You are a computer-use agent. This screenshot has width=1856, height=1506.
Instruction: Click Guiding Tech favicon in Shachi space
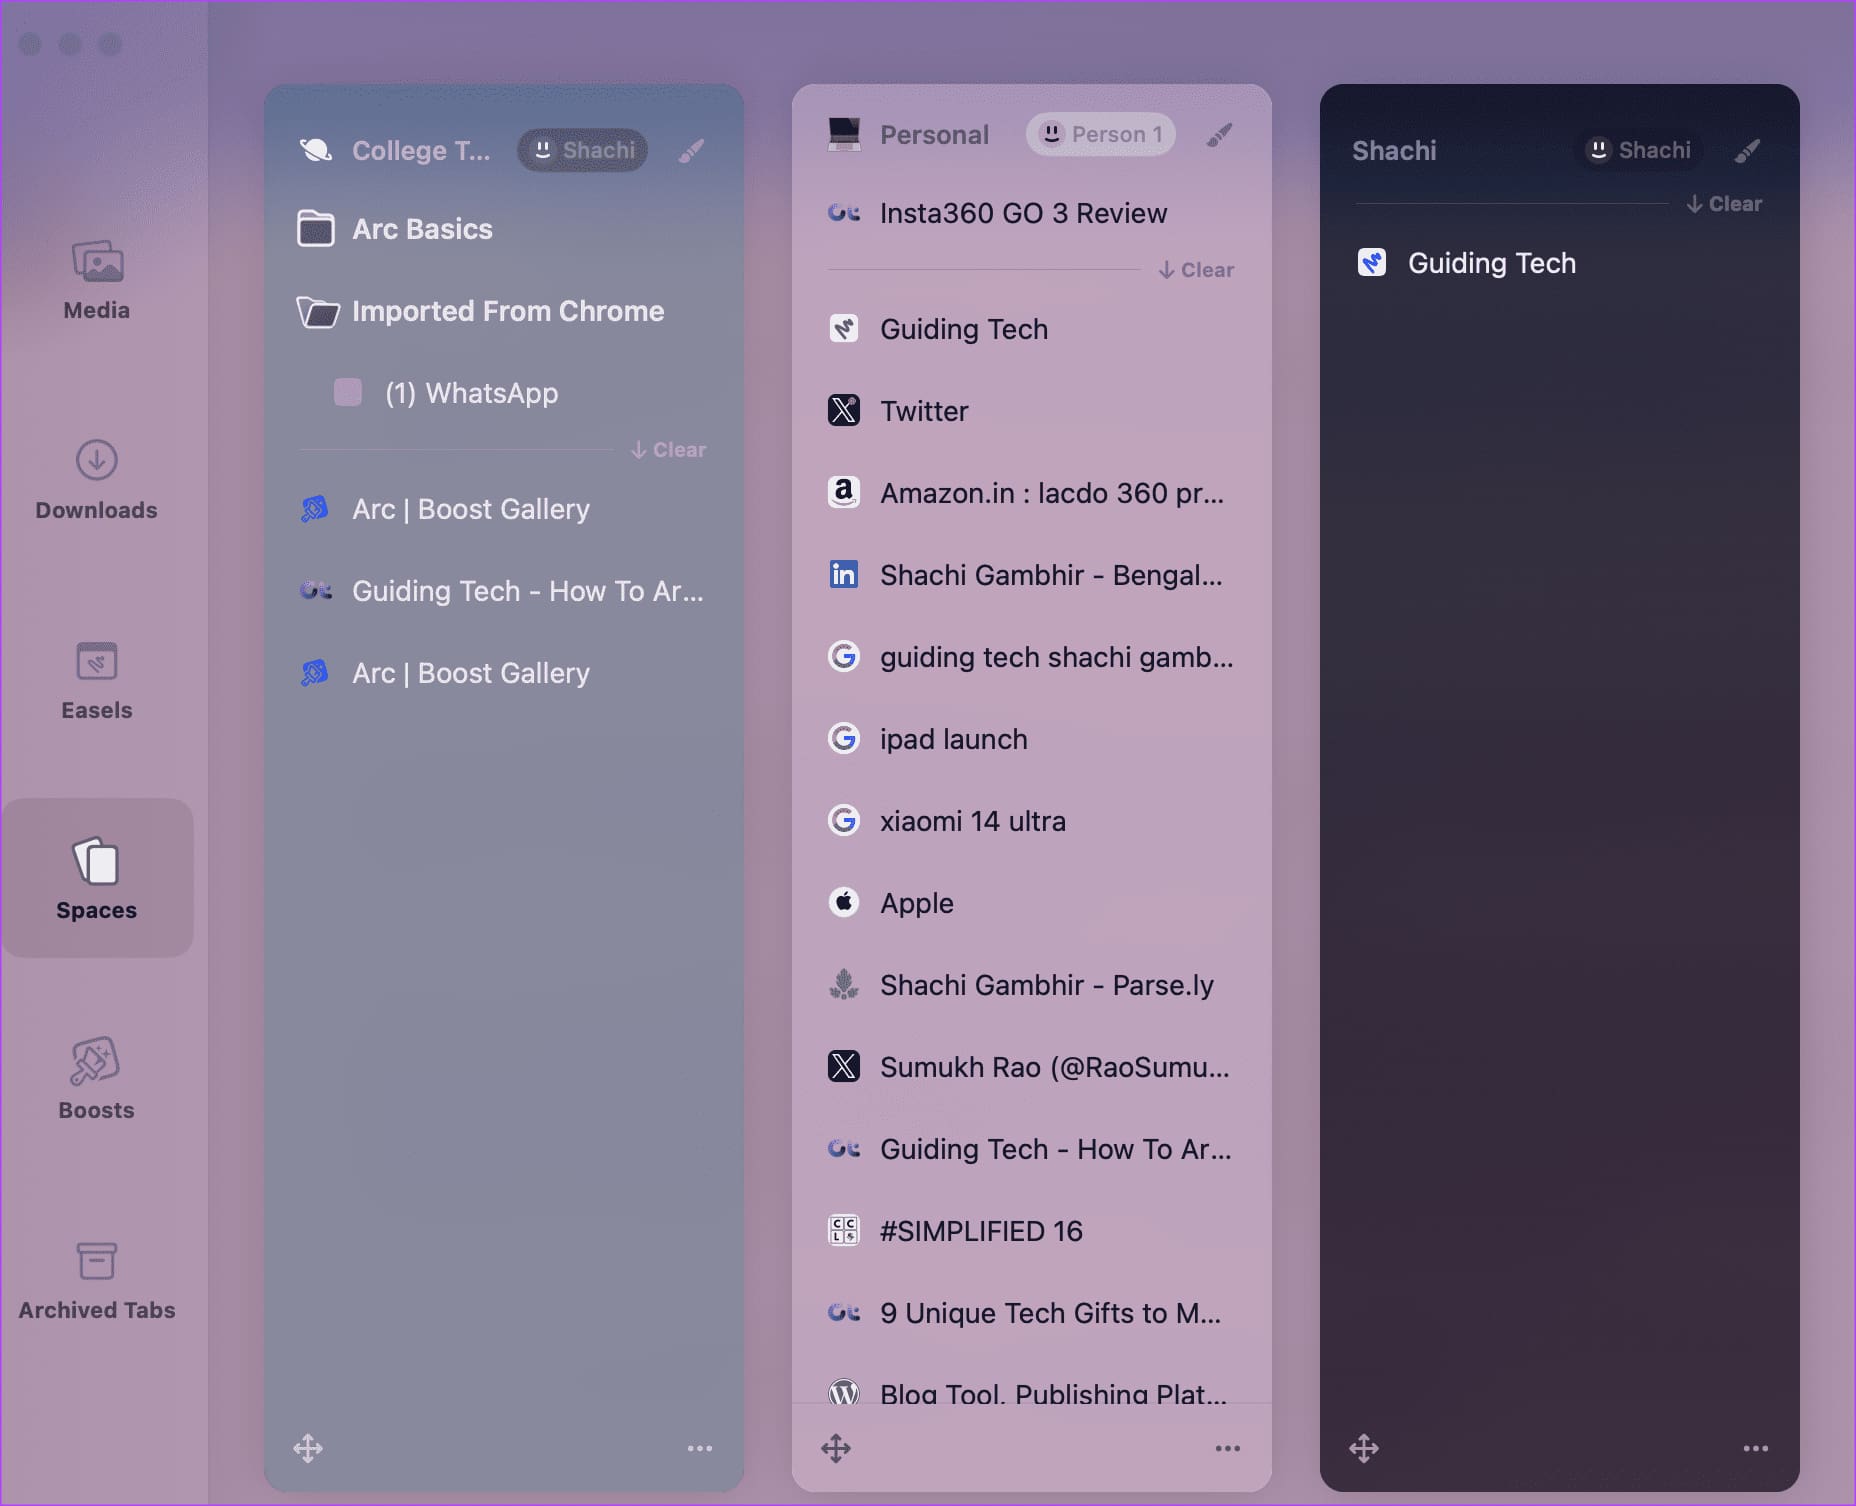click(1372, 262)
